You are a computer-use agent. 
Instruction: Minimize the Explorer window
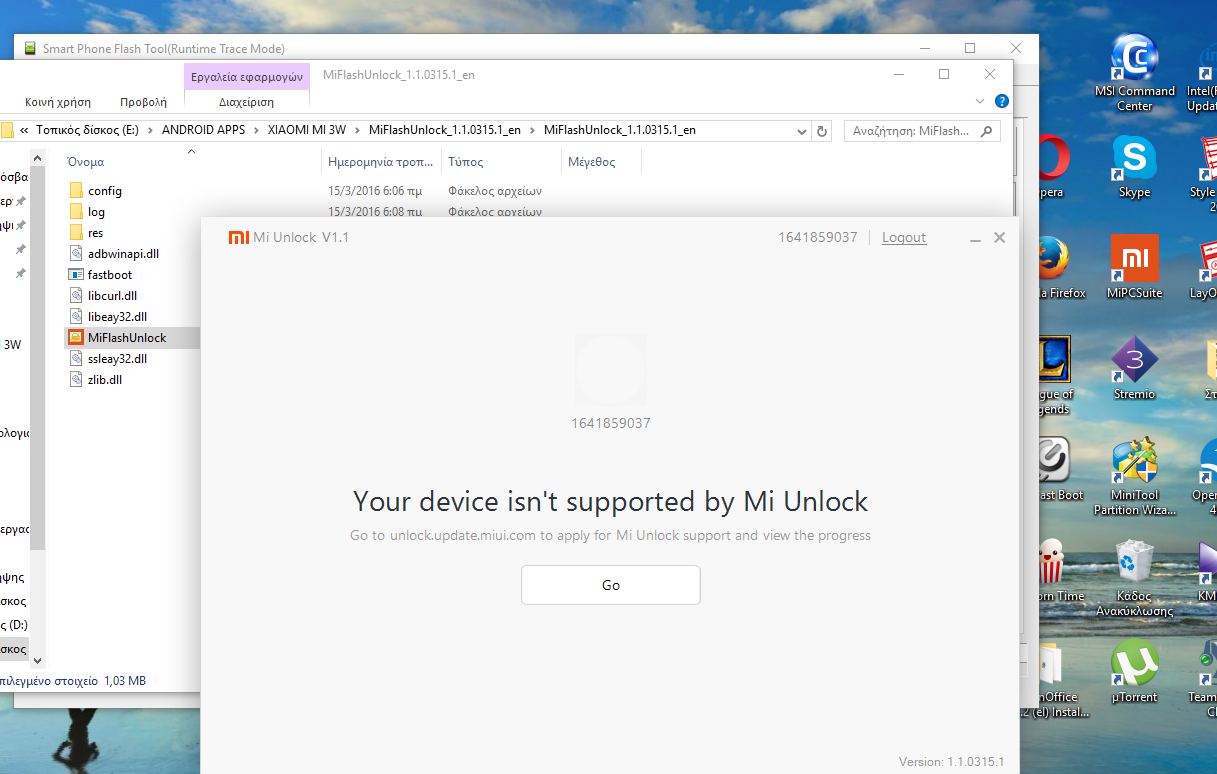click(898, 74)
